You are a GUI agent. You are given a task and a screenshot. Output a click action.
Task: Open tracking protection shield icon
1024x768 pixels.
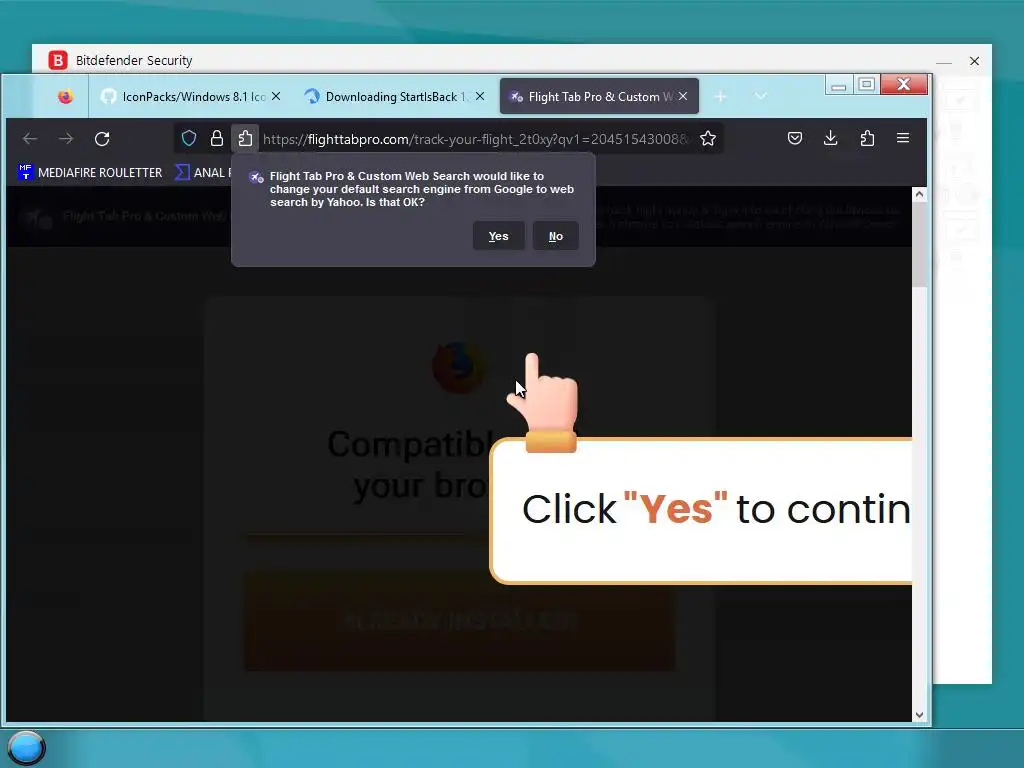tap(189, 138)
